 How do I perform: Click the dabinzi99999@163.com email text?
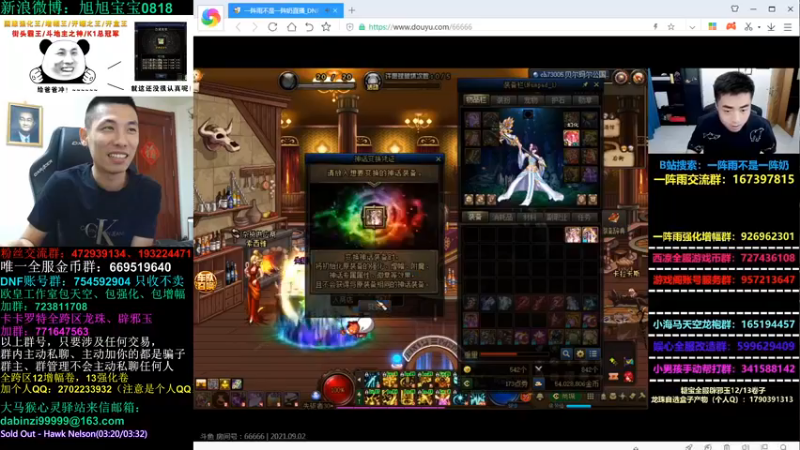62,421
